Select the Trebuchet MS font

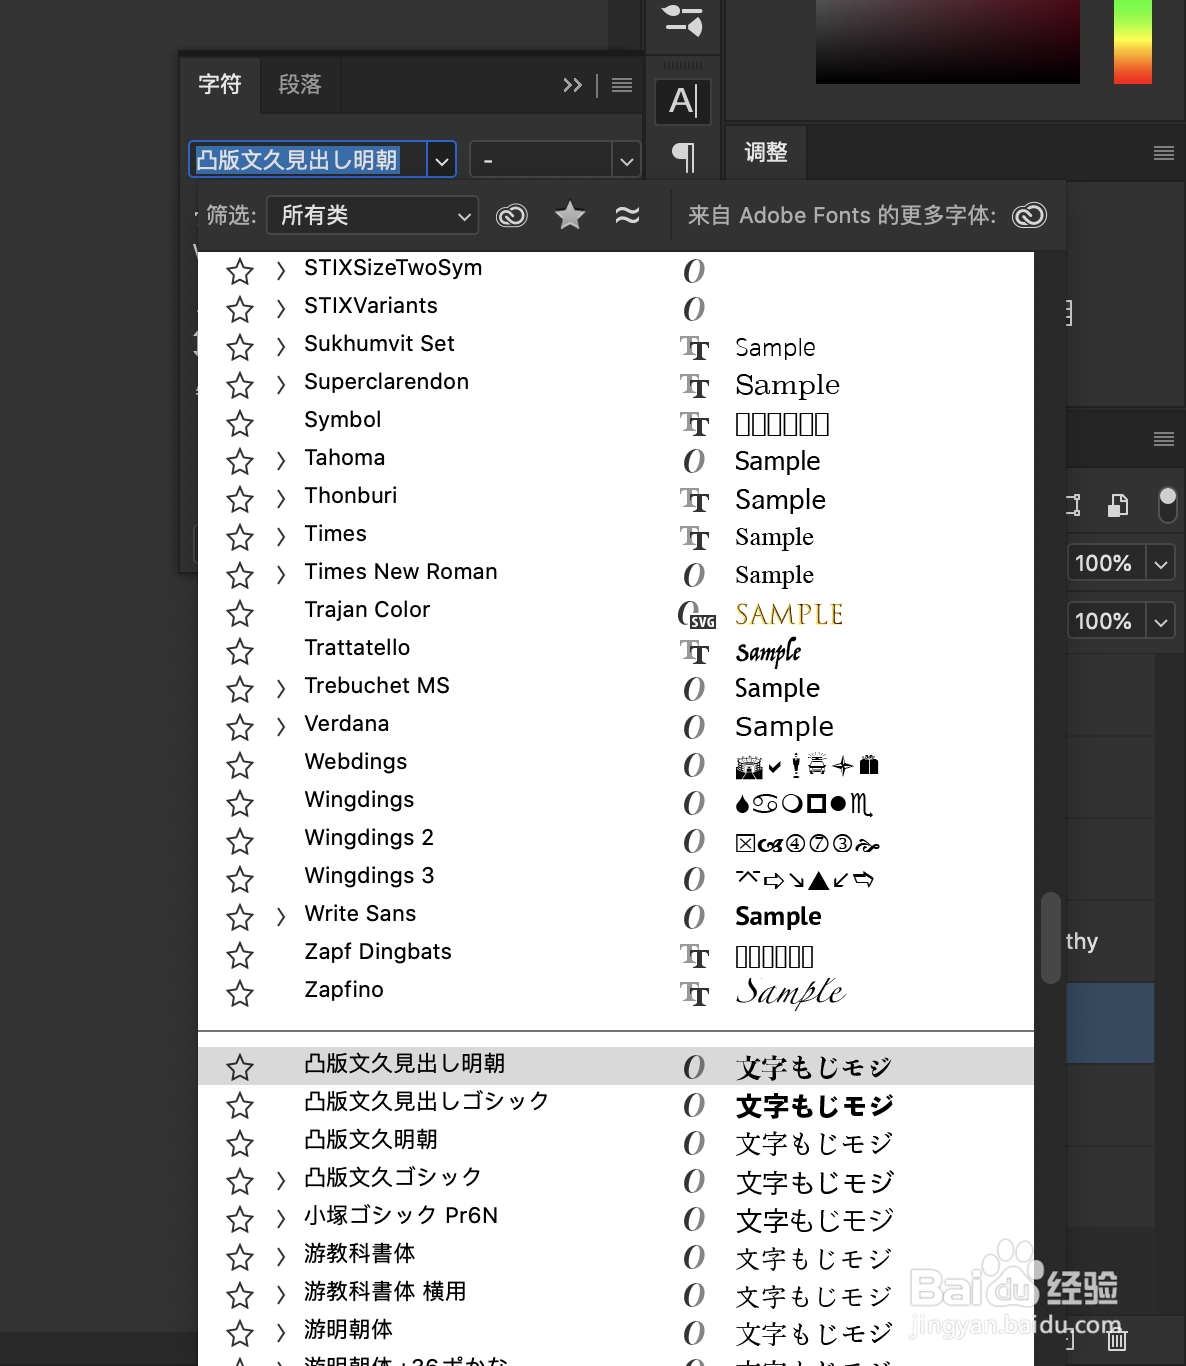(377, 686)
